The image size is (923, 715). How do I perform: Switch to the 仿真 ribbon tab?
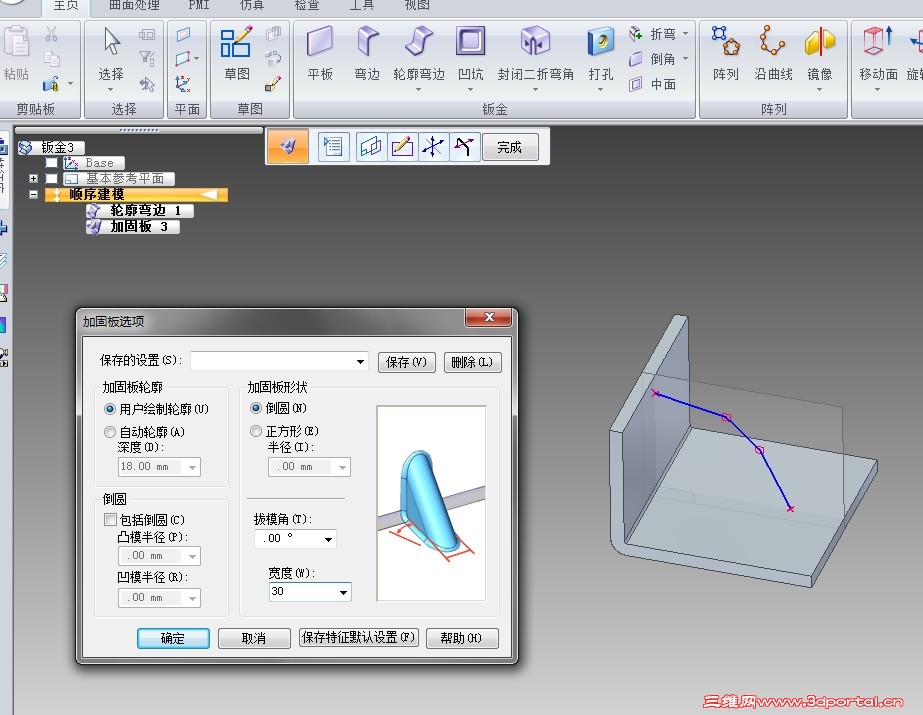pyautogui.click(x=251, y=5)
